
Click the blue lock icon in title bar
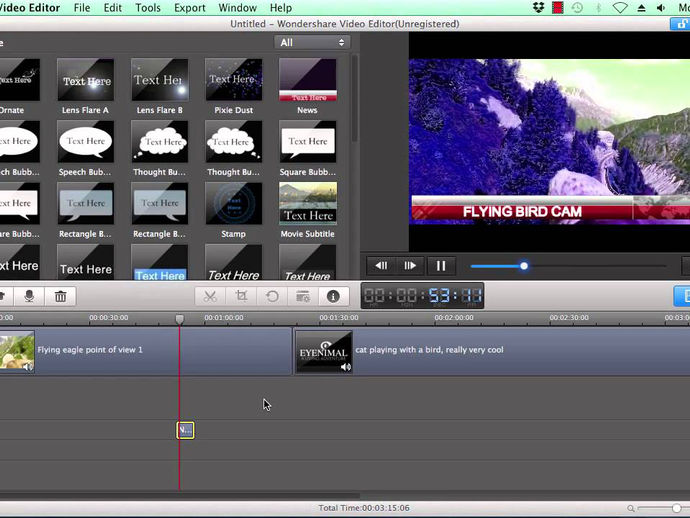pos(680,24)
